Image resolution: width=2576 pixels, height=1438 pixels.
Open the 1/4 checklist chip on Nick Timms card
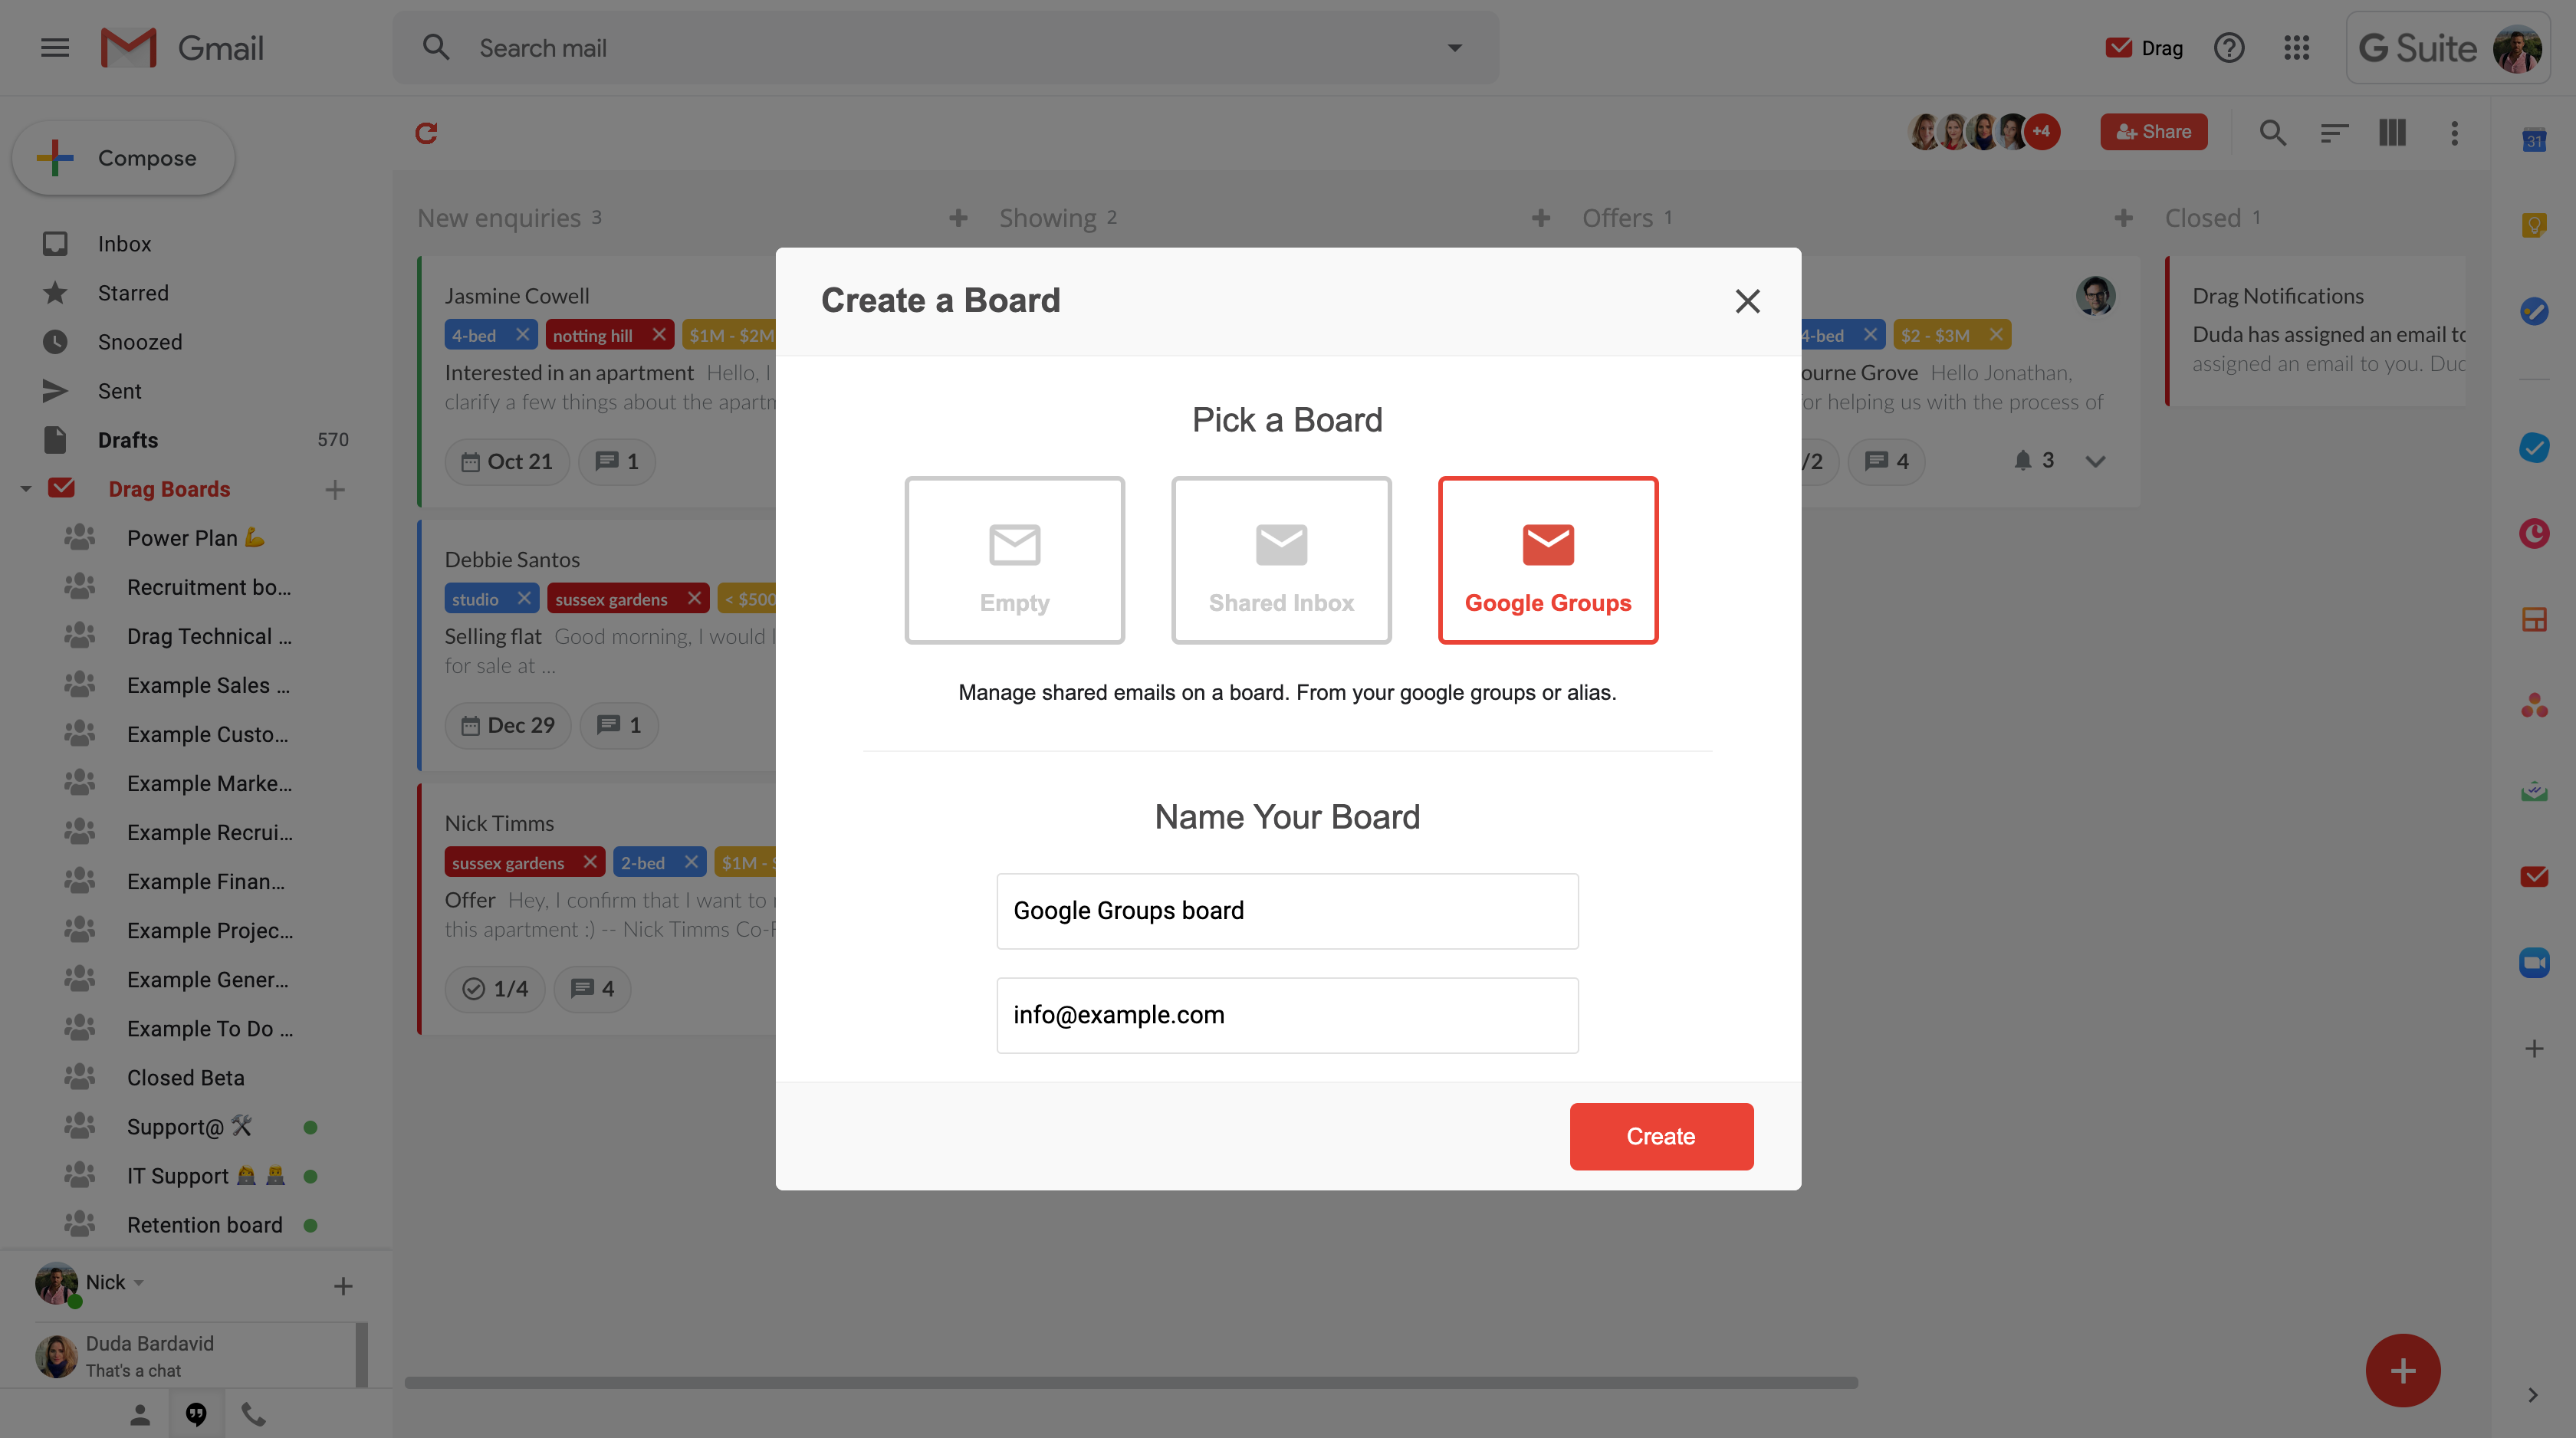tap(495, 988)
